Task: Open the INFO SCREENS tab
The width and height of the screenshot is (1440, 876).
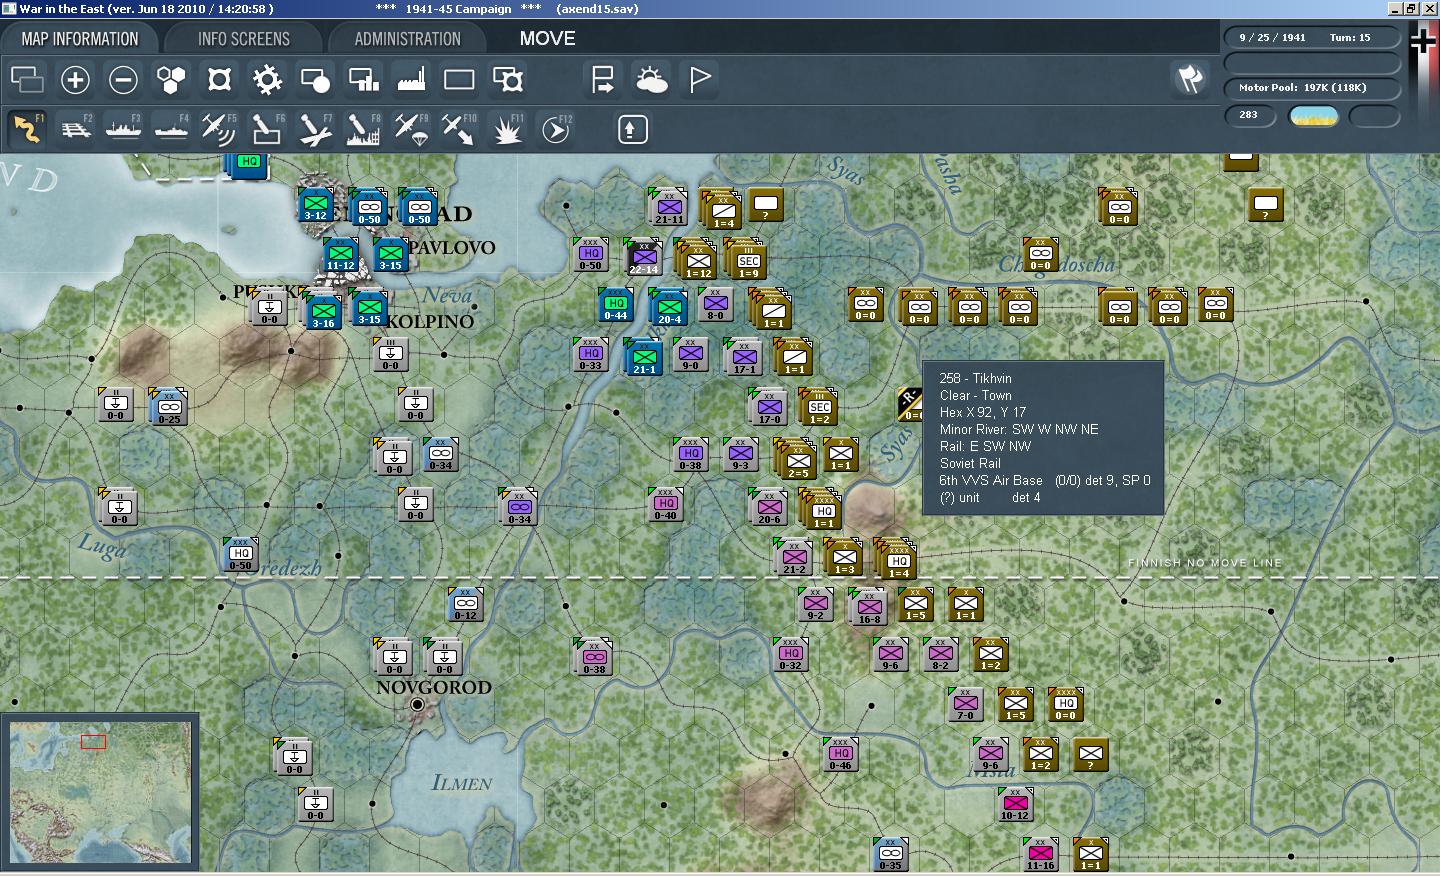Action: pyautogui.click(x=244, y=39)
